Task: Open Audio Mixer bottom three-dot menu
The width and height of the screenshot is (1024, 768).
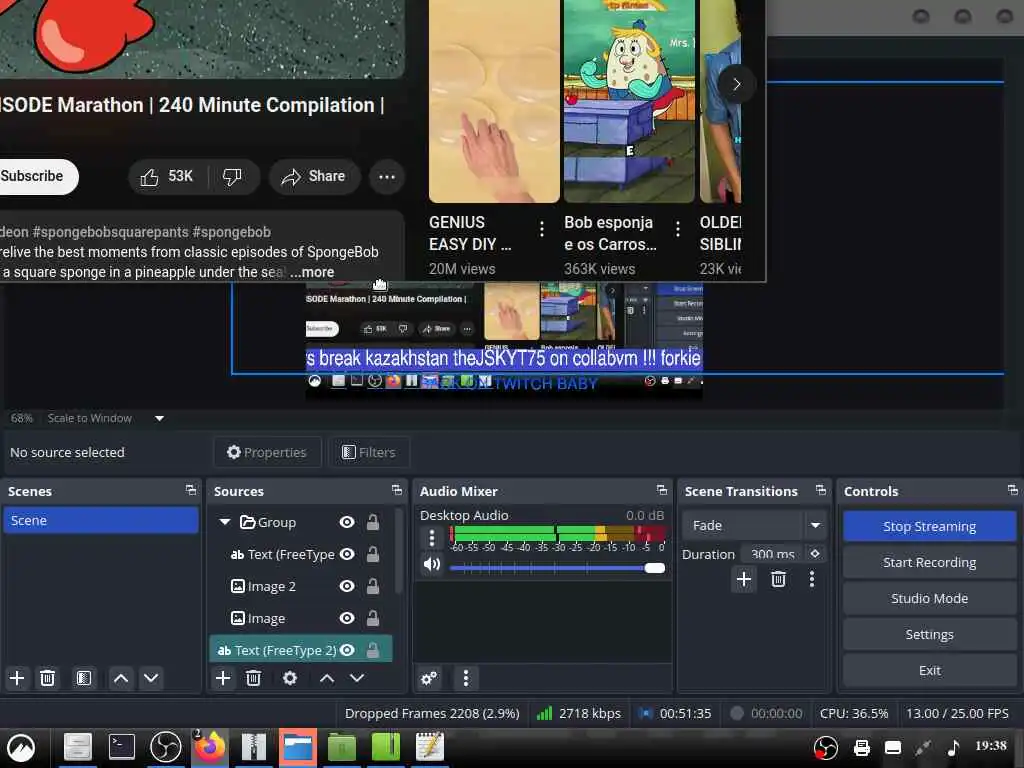Action: [466, 678]
